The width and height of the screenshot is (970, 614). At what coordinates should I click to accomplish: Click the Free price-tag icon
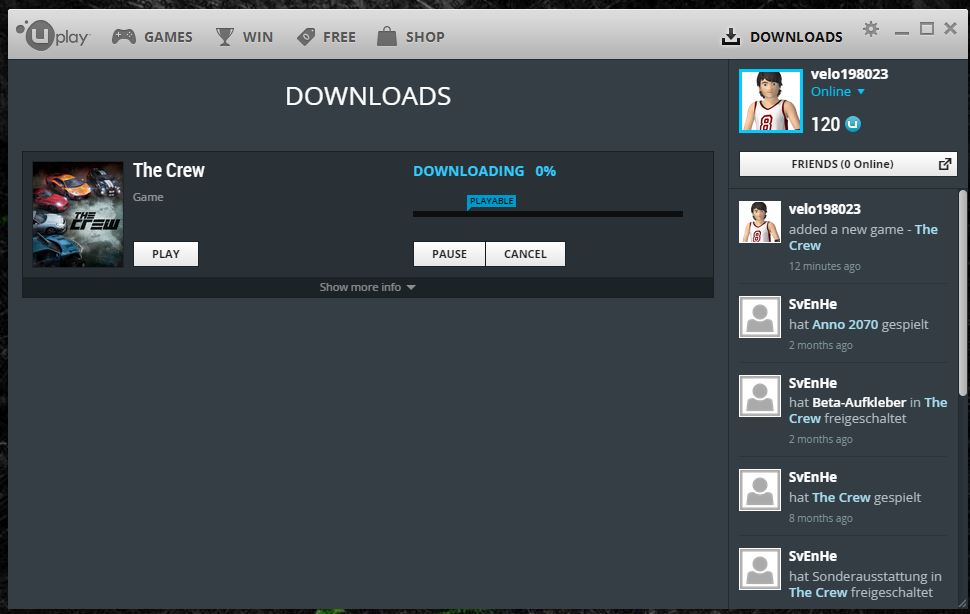[x=306, y=37]
